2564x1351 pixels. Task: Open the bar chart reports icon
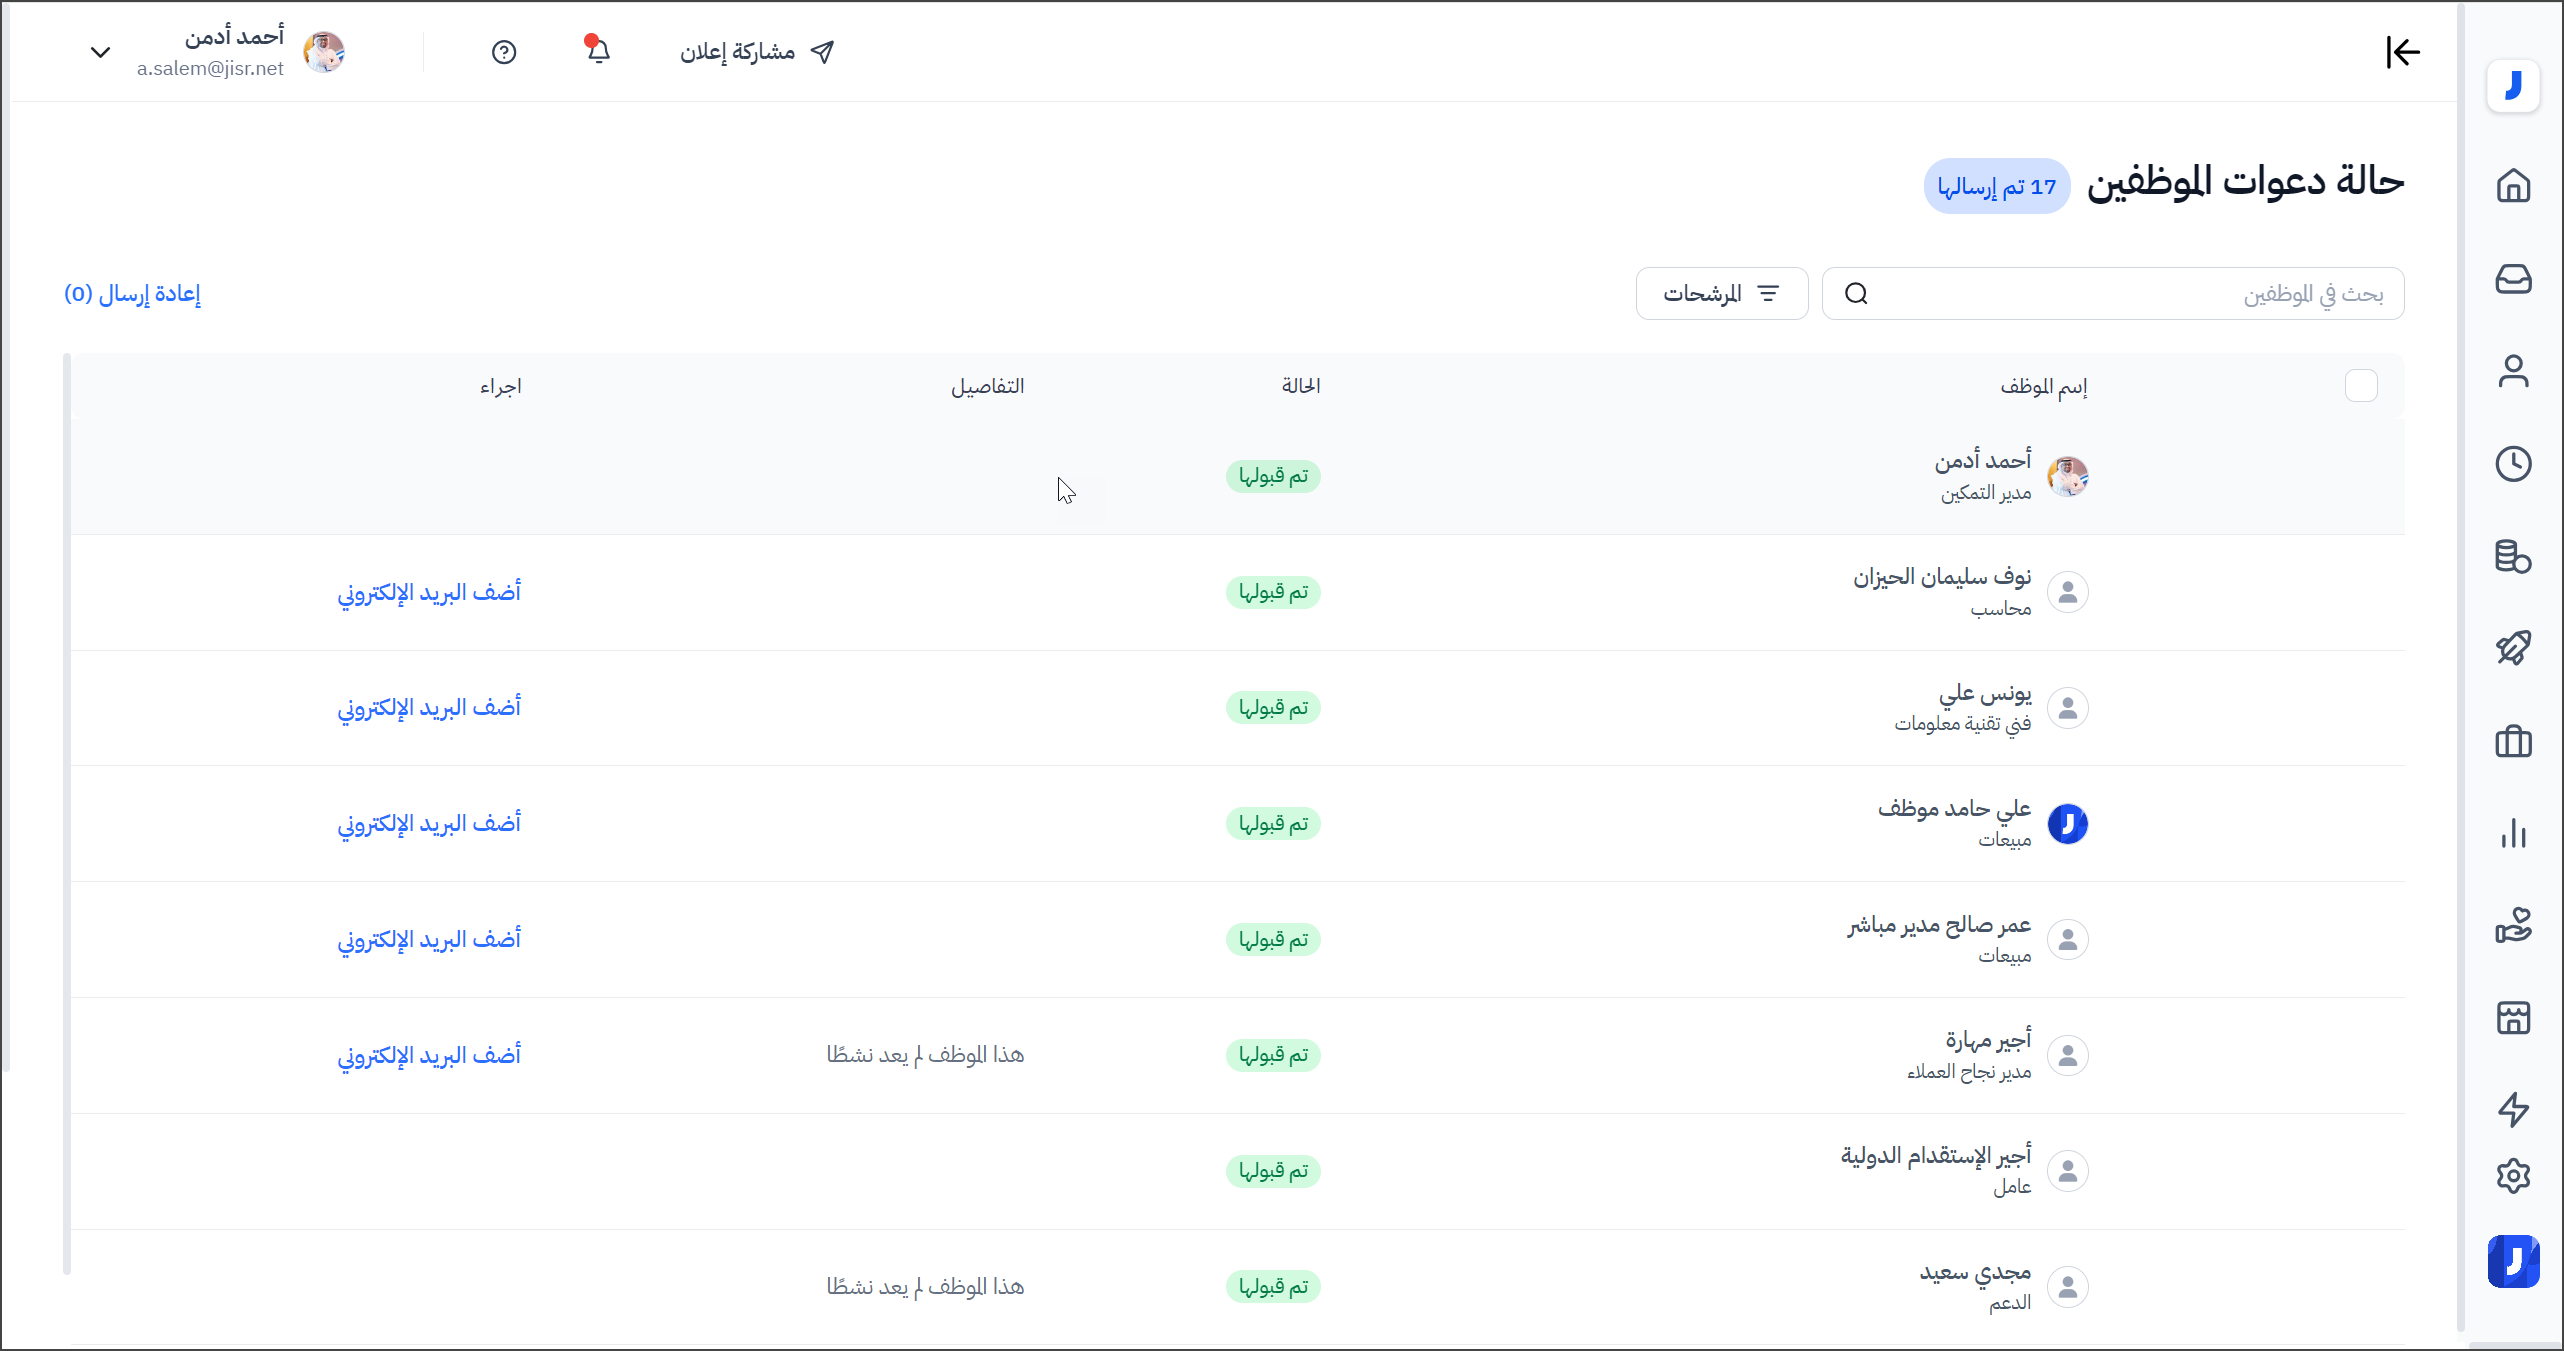point(2513,833)
